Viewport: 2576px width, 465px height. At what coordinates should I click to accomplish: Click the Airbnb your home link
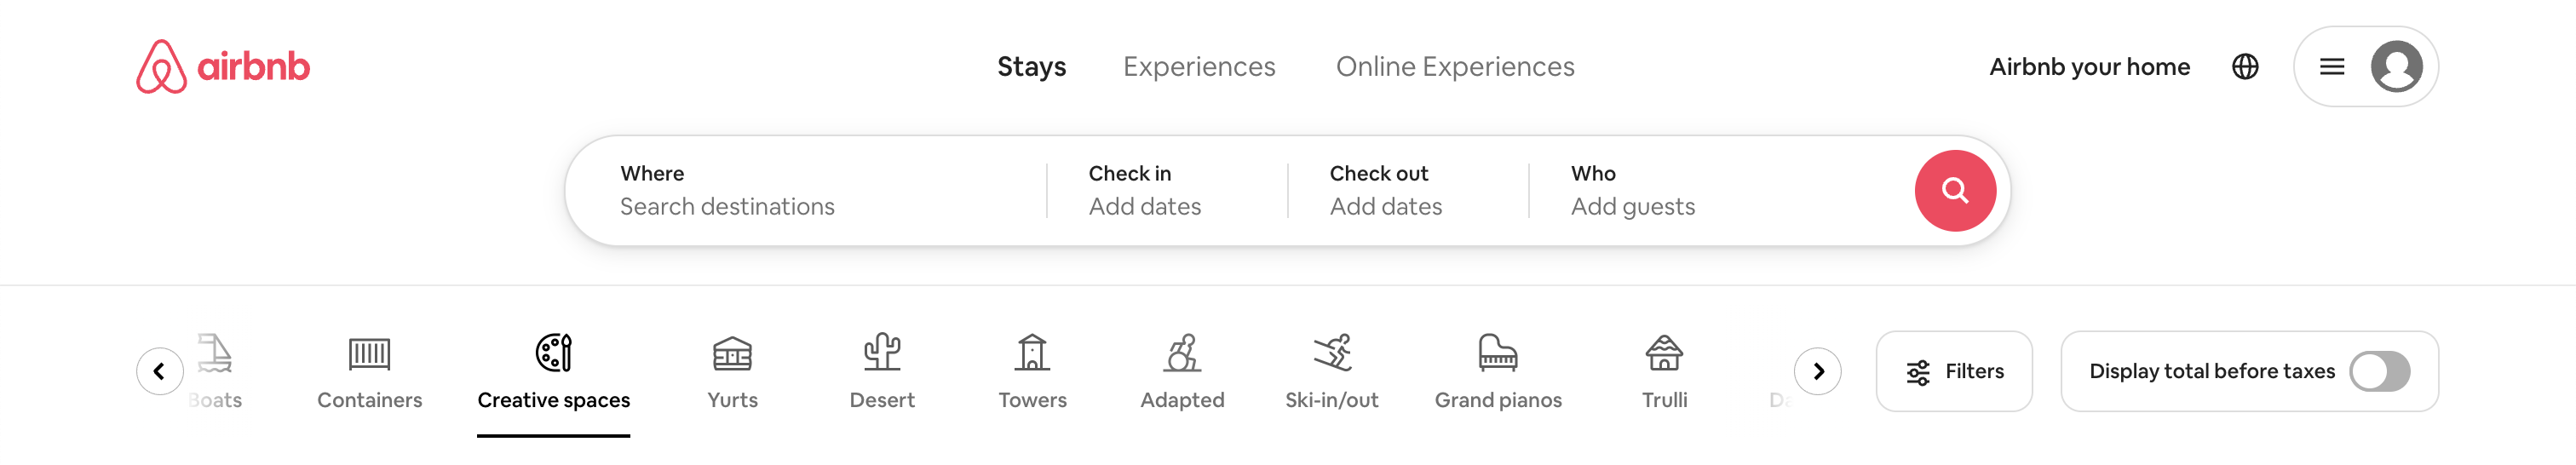click(x=2089, y=66)
